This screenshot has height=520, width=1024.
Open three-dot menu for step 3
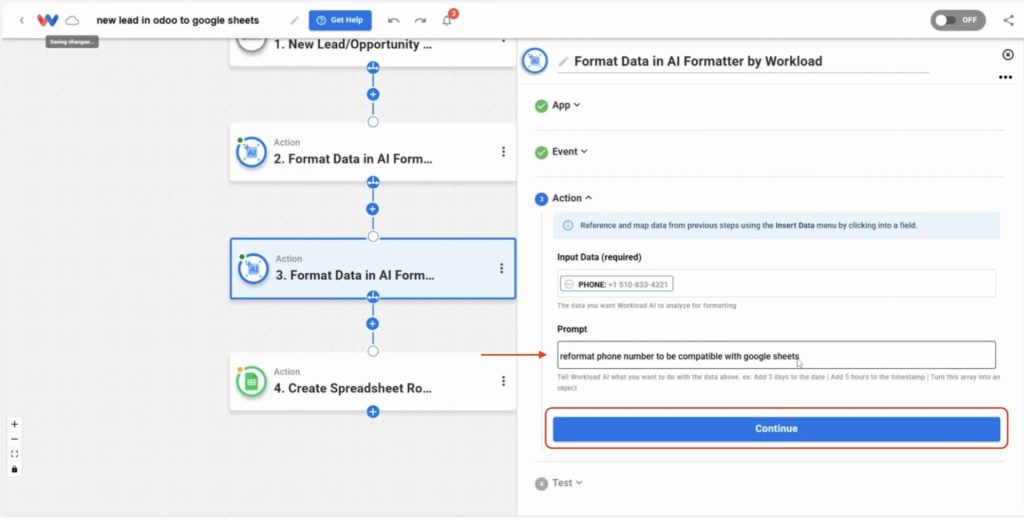(502, 268)
